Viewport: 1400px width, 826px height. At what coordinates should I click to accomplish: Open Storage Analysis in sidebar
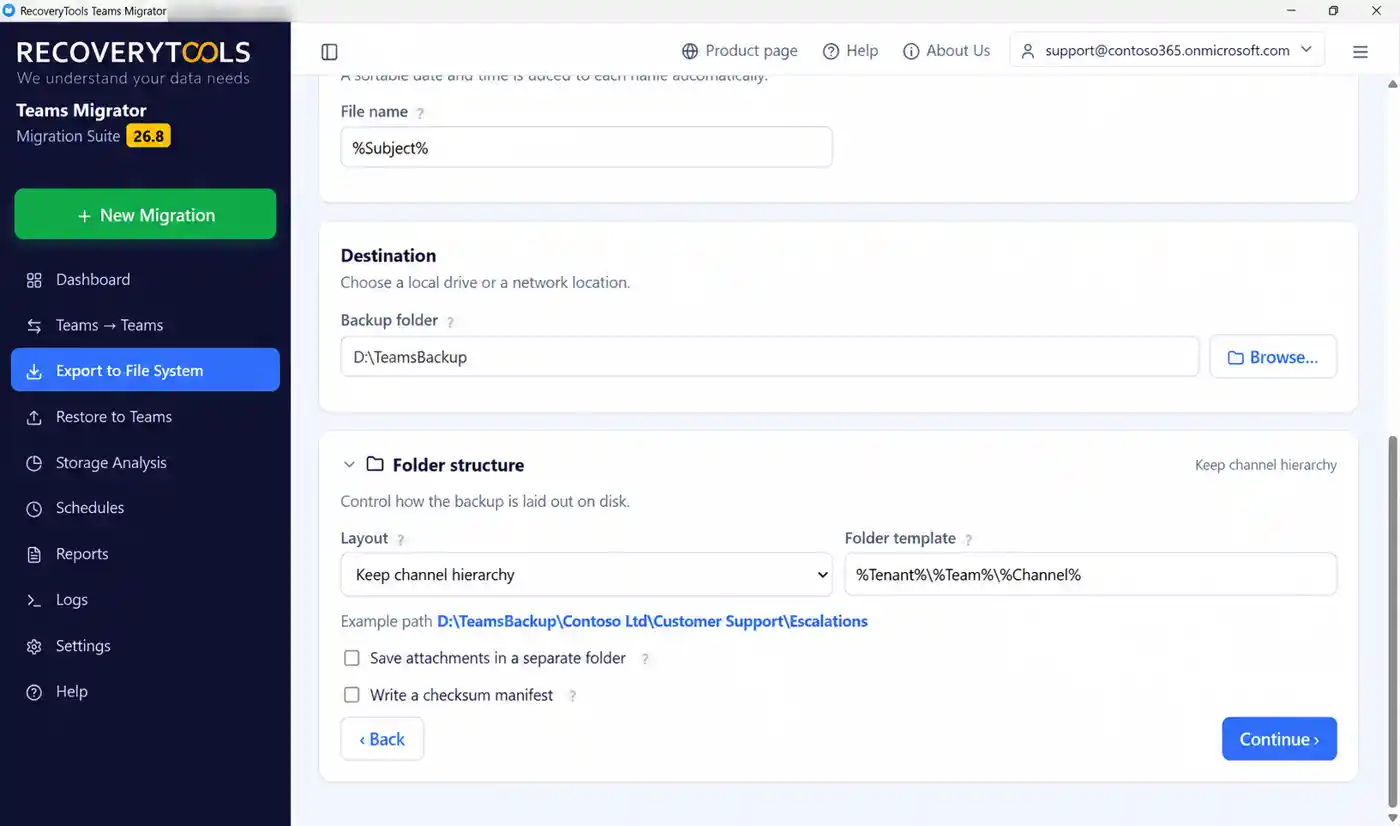[x=145, y=463]
